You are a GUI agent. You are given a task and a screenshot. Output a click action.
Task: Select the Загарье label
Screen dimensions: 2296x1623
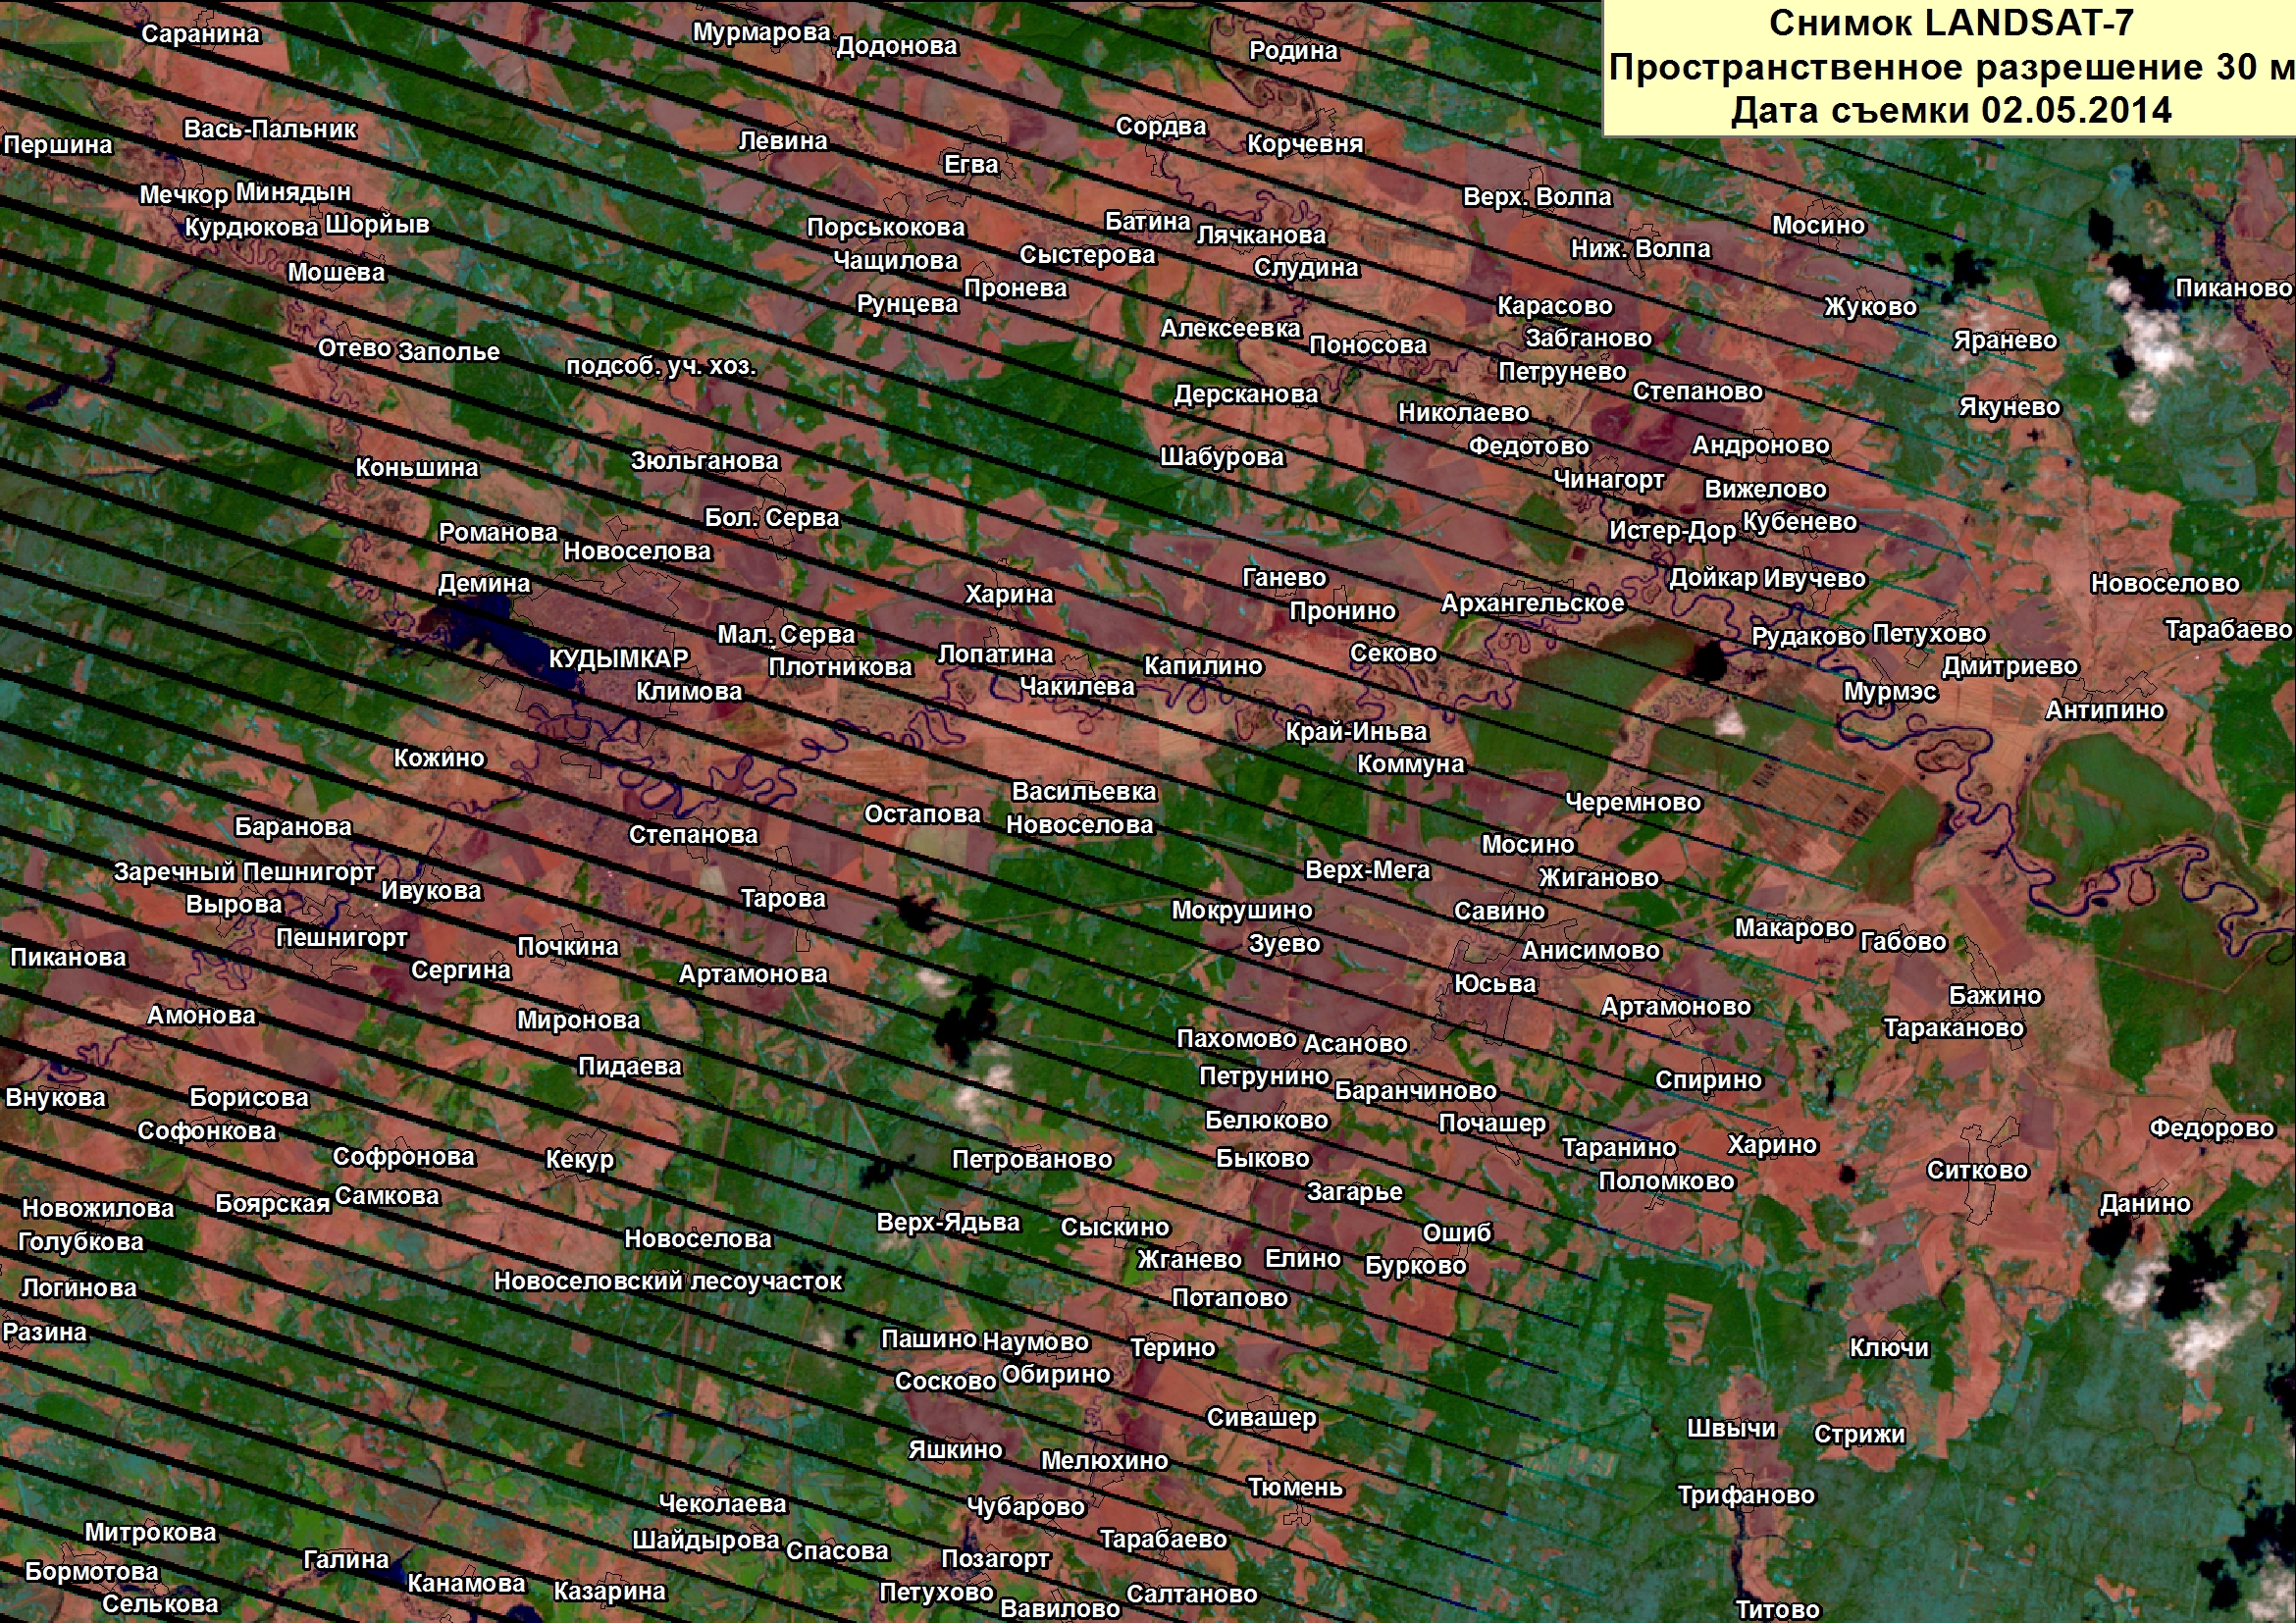click(1355, 1193)
